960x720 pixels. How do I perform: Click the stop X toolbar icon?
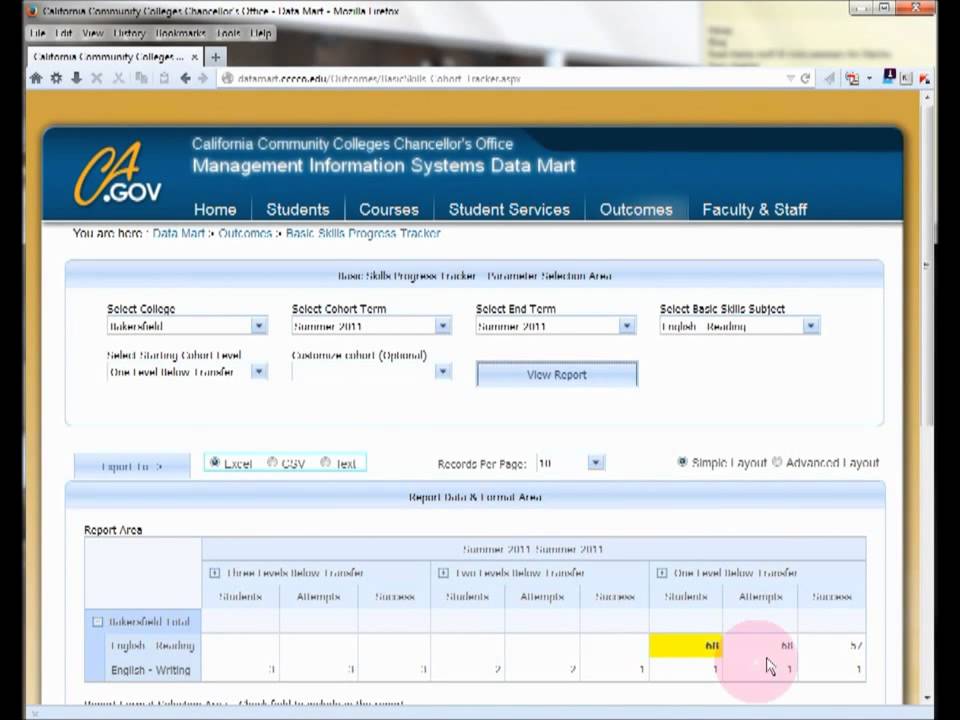click(97, 78)
